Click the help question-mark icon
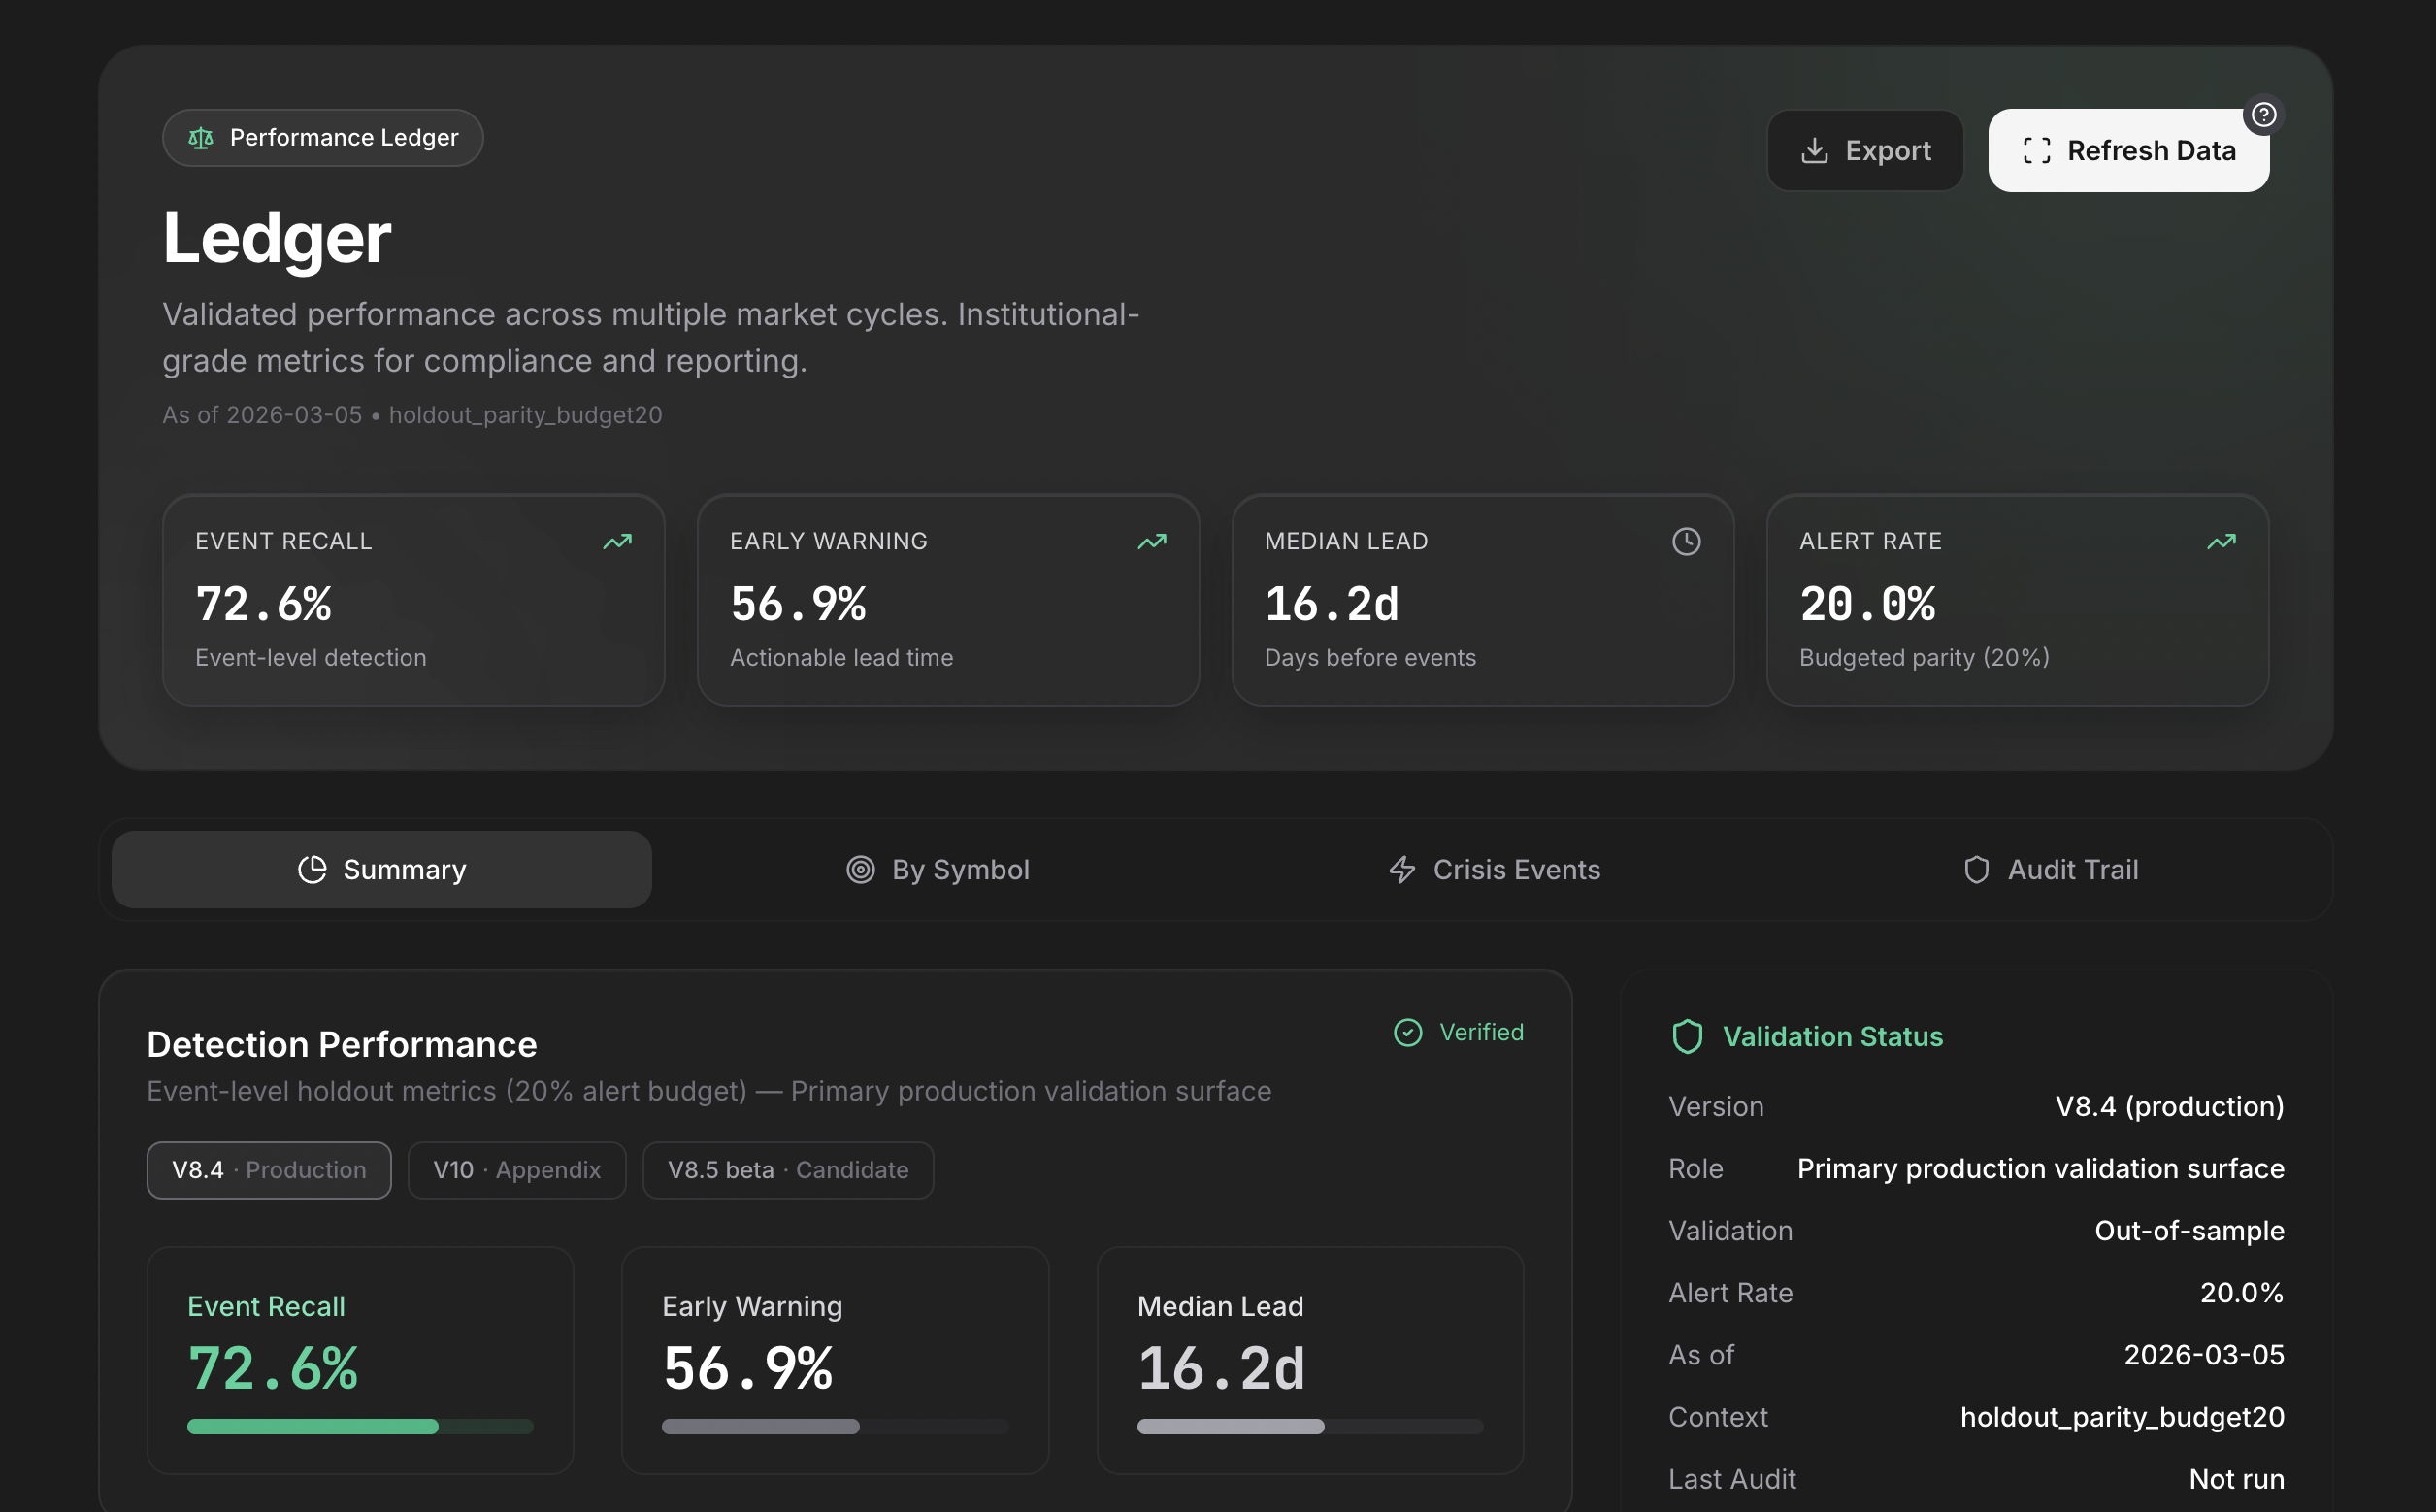Screen dimensions: 2436x1512 pyautogui.click(x=2263, y=115)
